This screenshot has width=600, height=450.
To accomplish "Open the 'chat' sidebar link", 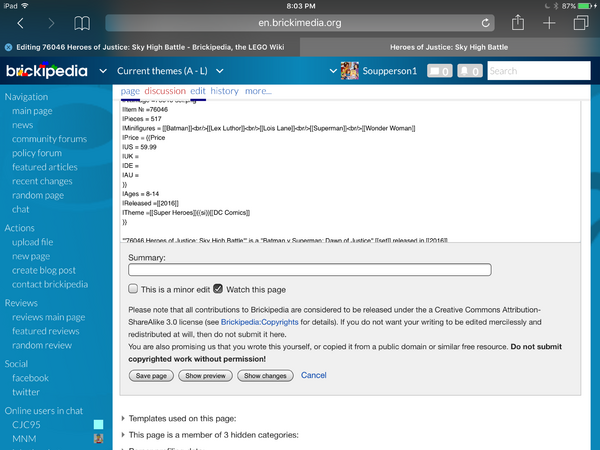I will pos(20,209).
